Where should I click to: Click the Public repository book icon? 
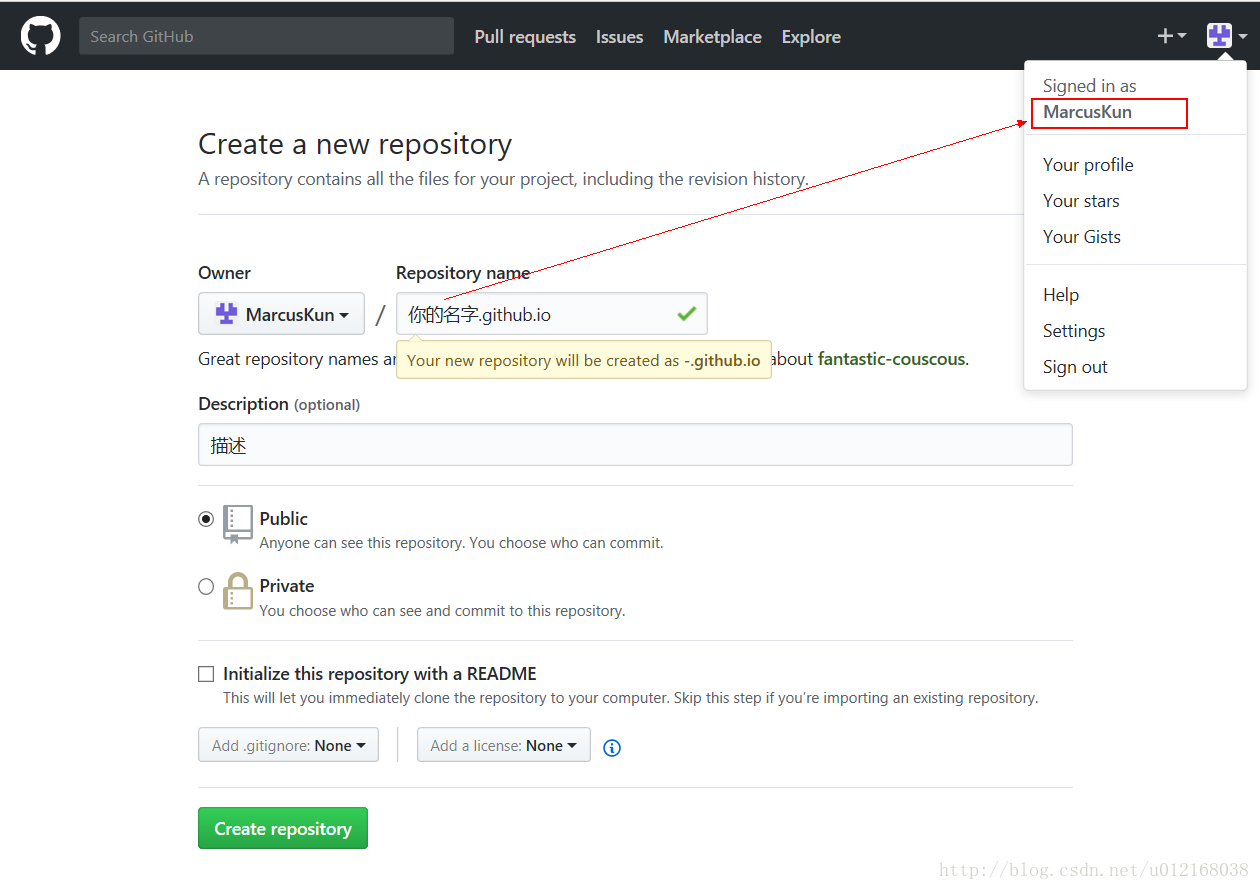coord(238,523)
